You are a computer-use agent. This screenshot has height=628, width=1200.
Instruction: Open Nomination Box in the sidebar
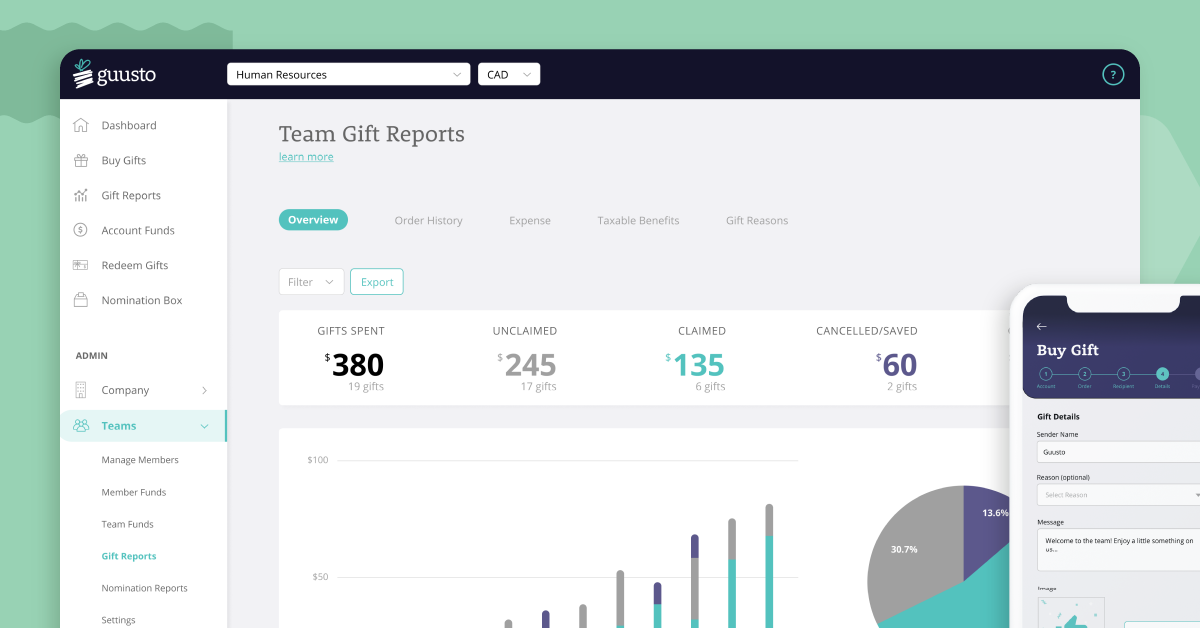(143, 300)
